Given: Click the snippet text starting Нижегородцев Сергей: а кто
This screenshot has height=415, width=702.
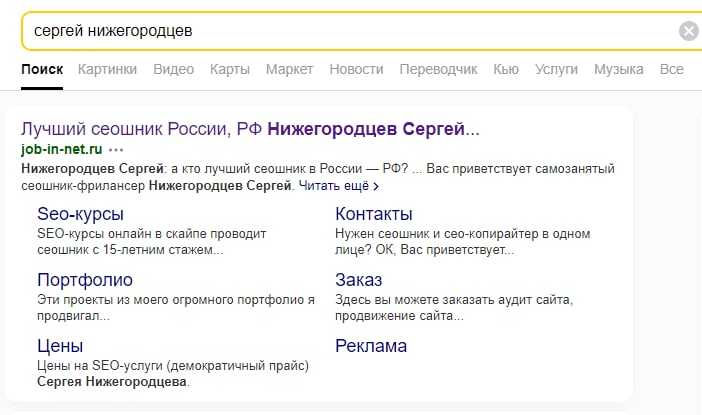Looking at the screenshot, I should coord(318,177).
